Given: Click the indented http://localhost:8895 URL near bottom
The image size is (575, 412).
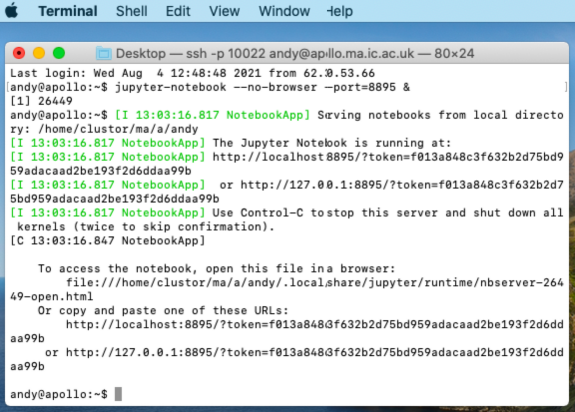Looking at the screenshot, I should [x=315, y=324].
